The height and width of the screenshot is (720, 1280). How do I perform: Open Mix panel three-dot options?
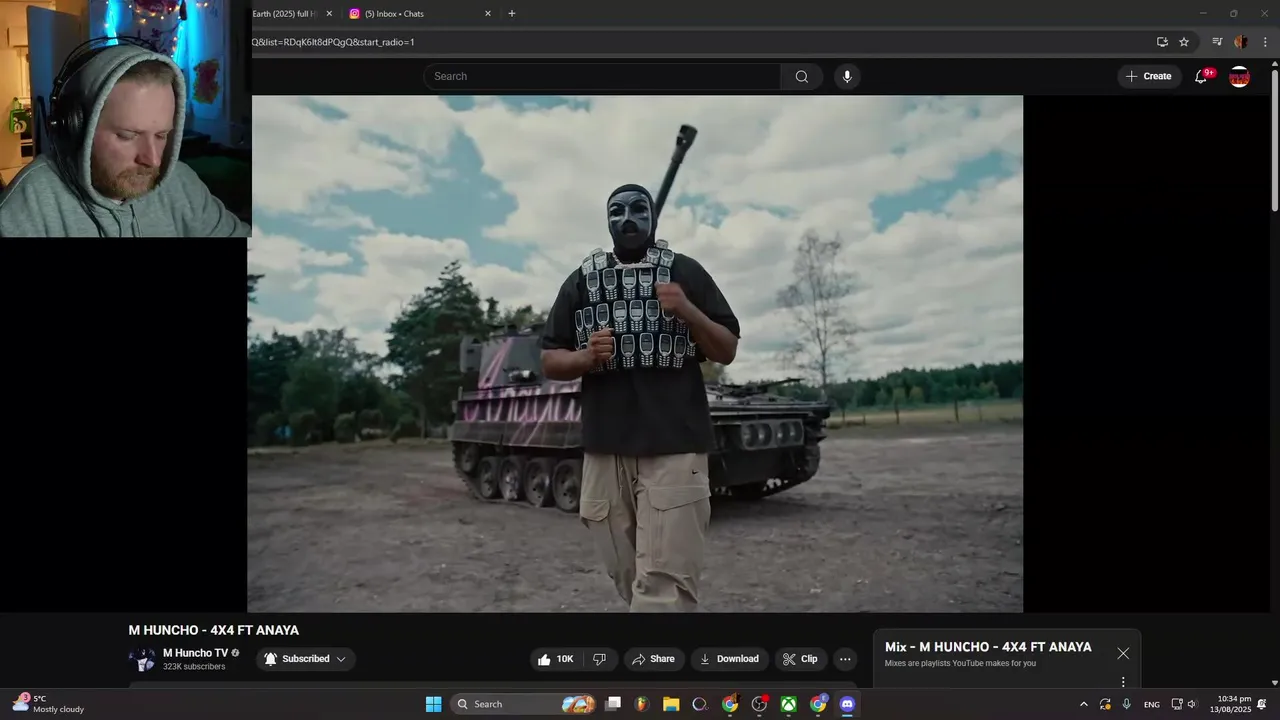(x=1123, y=682)
